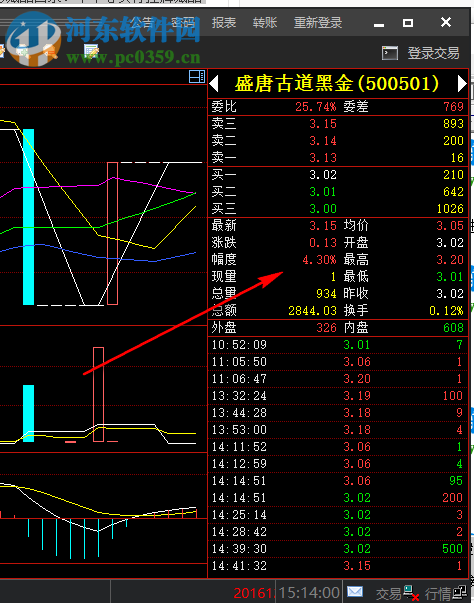This screenshot has height=603, width=474.
Task: Select the 11:05:50 trade row
Action: (x=338, y=361)
